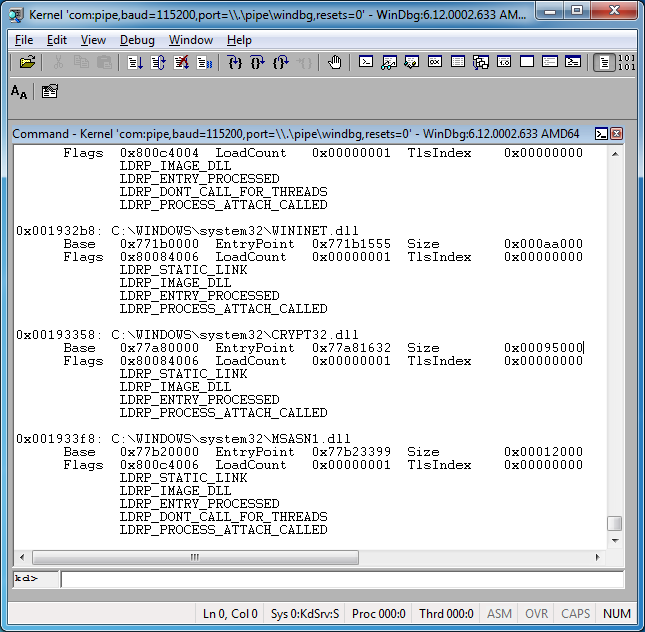Click the Step Out braces icon
This screenshot has height=632, width=645.
(281, 62)
